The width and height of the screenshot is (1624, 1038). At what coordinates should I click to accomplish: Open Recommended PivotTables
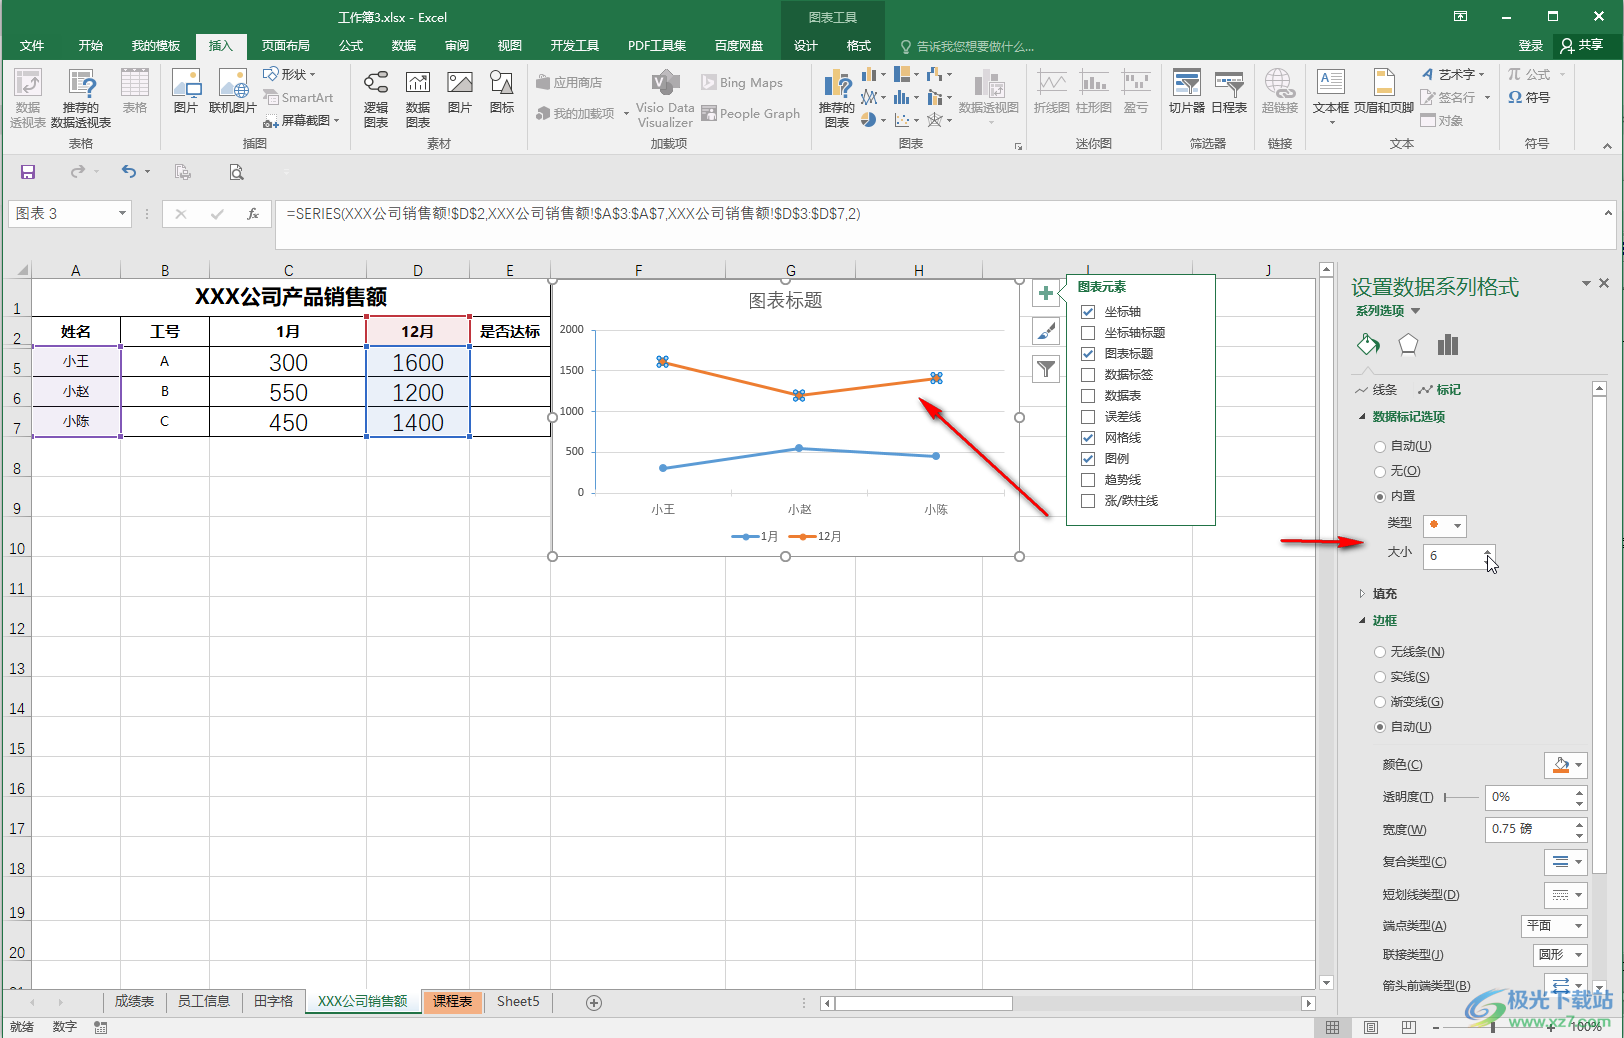(x=81, y=98)
